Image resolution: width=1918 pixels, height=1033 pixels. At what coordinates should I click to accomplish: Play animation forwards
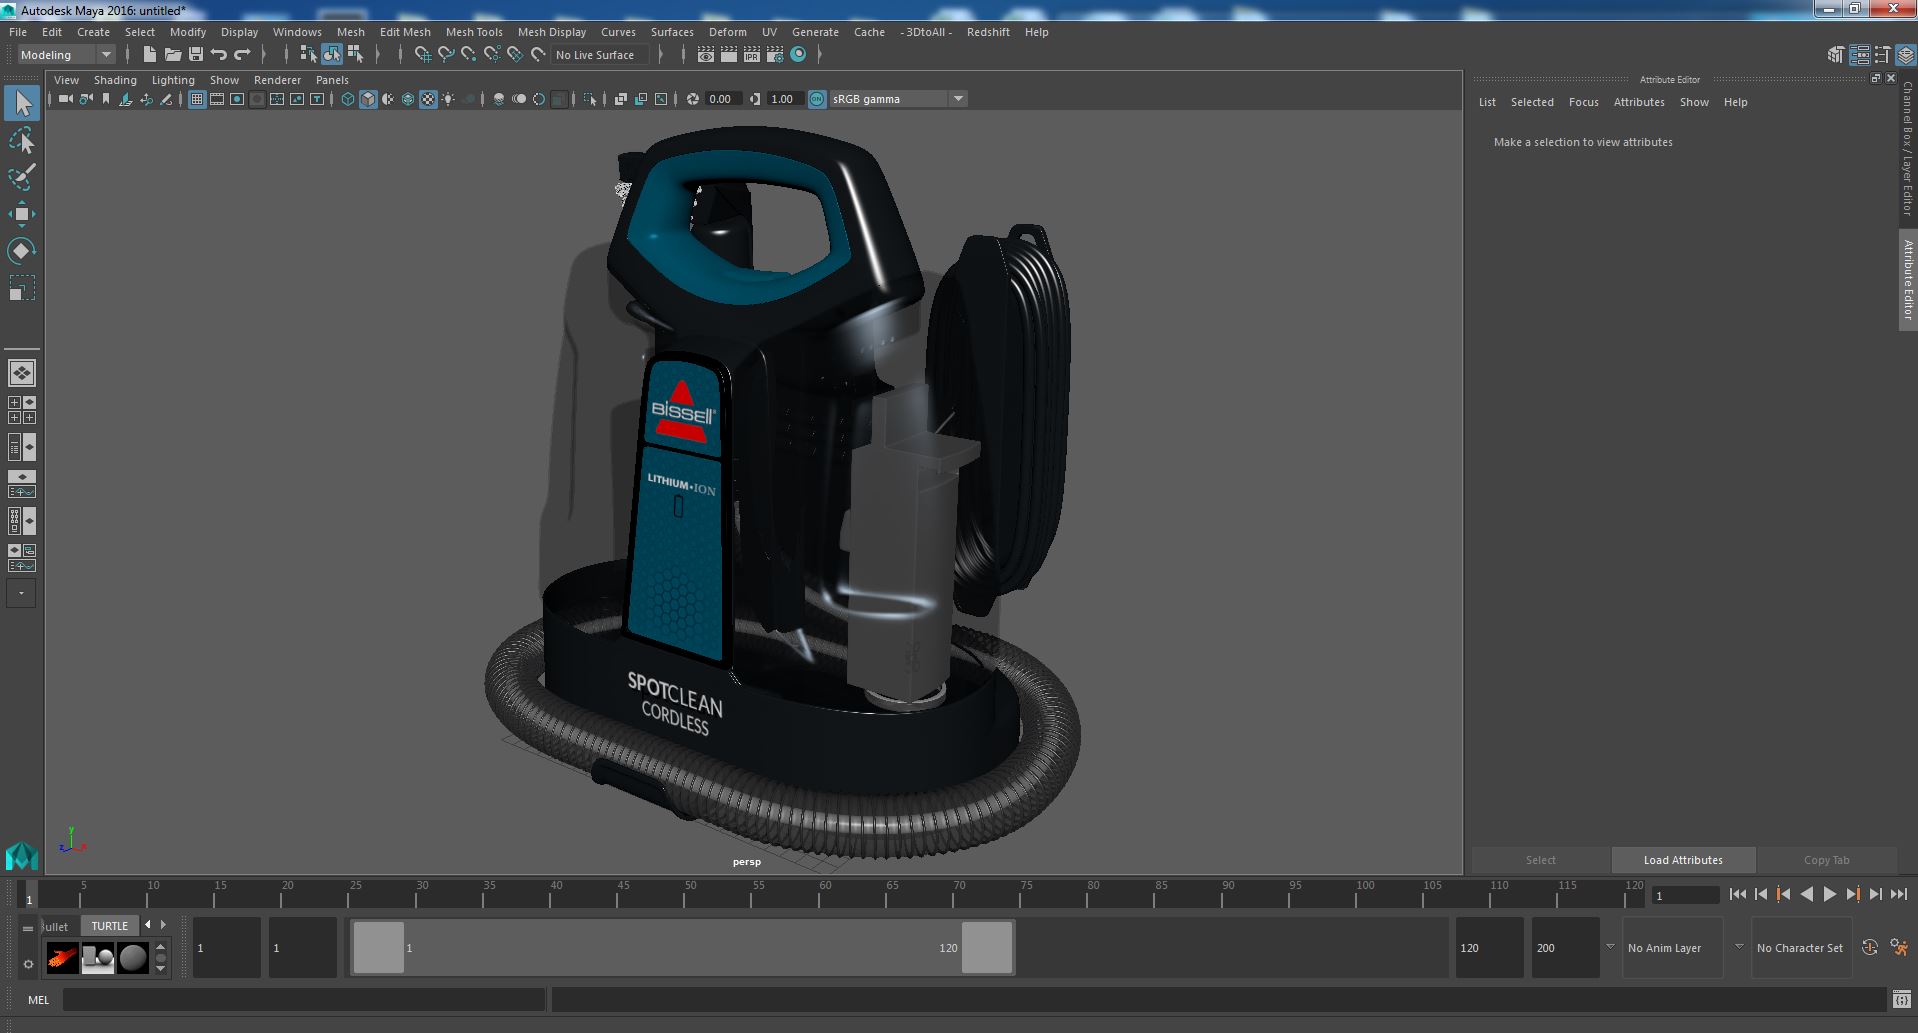coord(1829,895)
